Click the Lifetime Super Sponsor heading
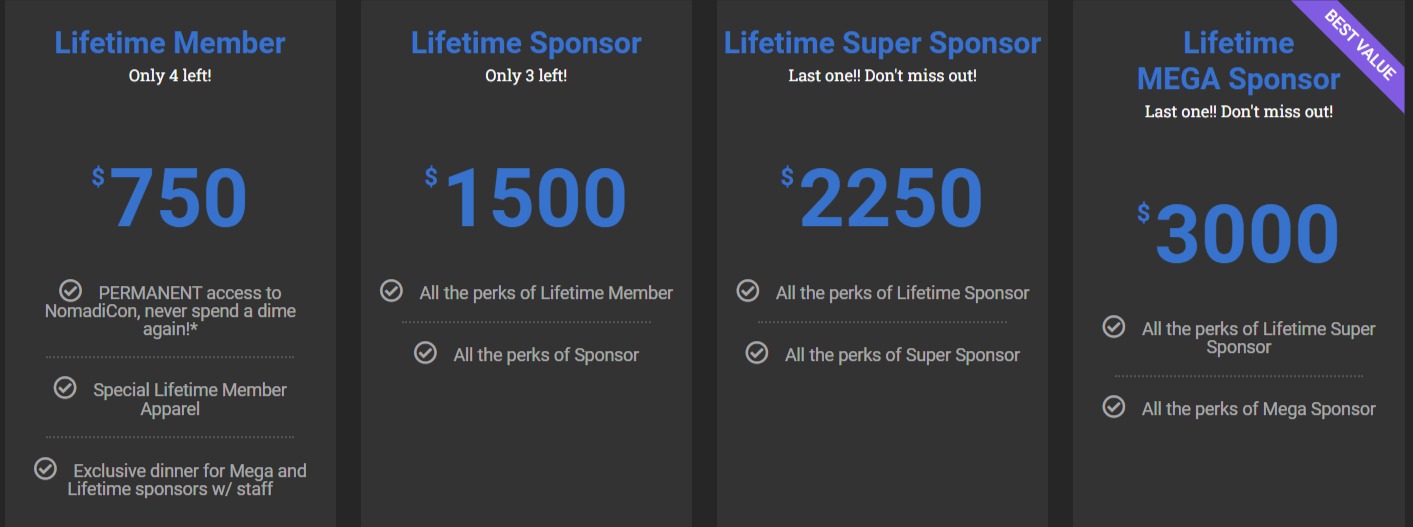 (x=882, y=43)
